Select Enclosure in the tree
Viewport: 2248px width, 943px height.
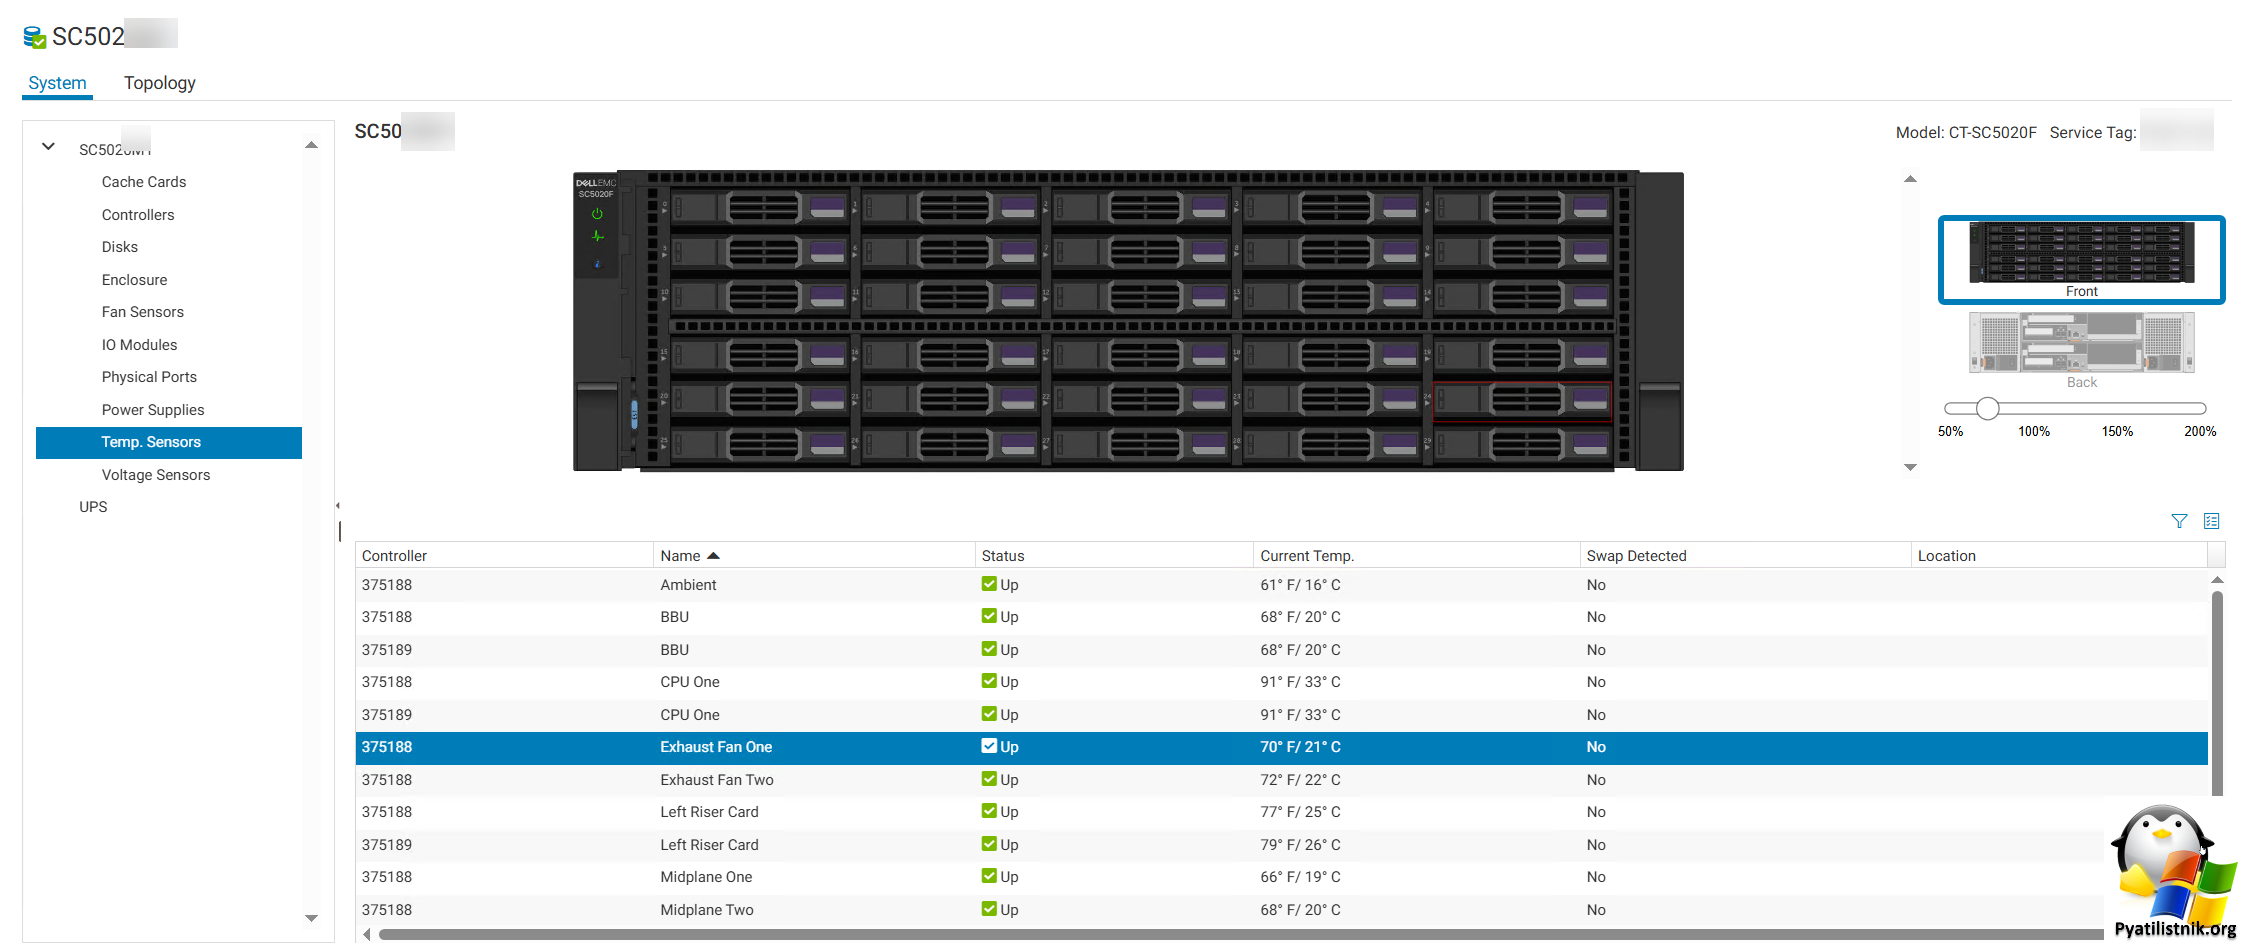[134, 280]
